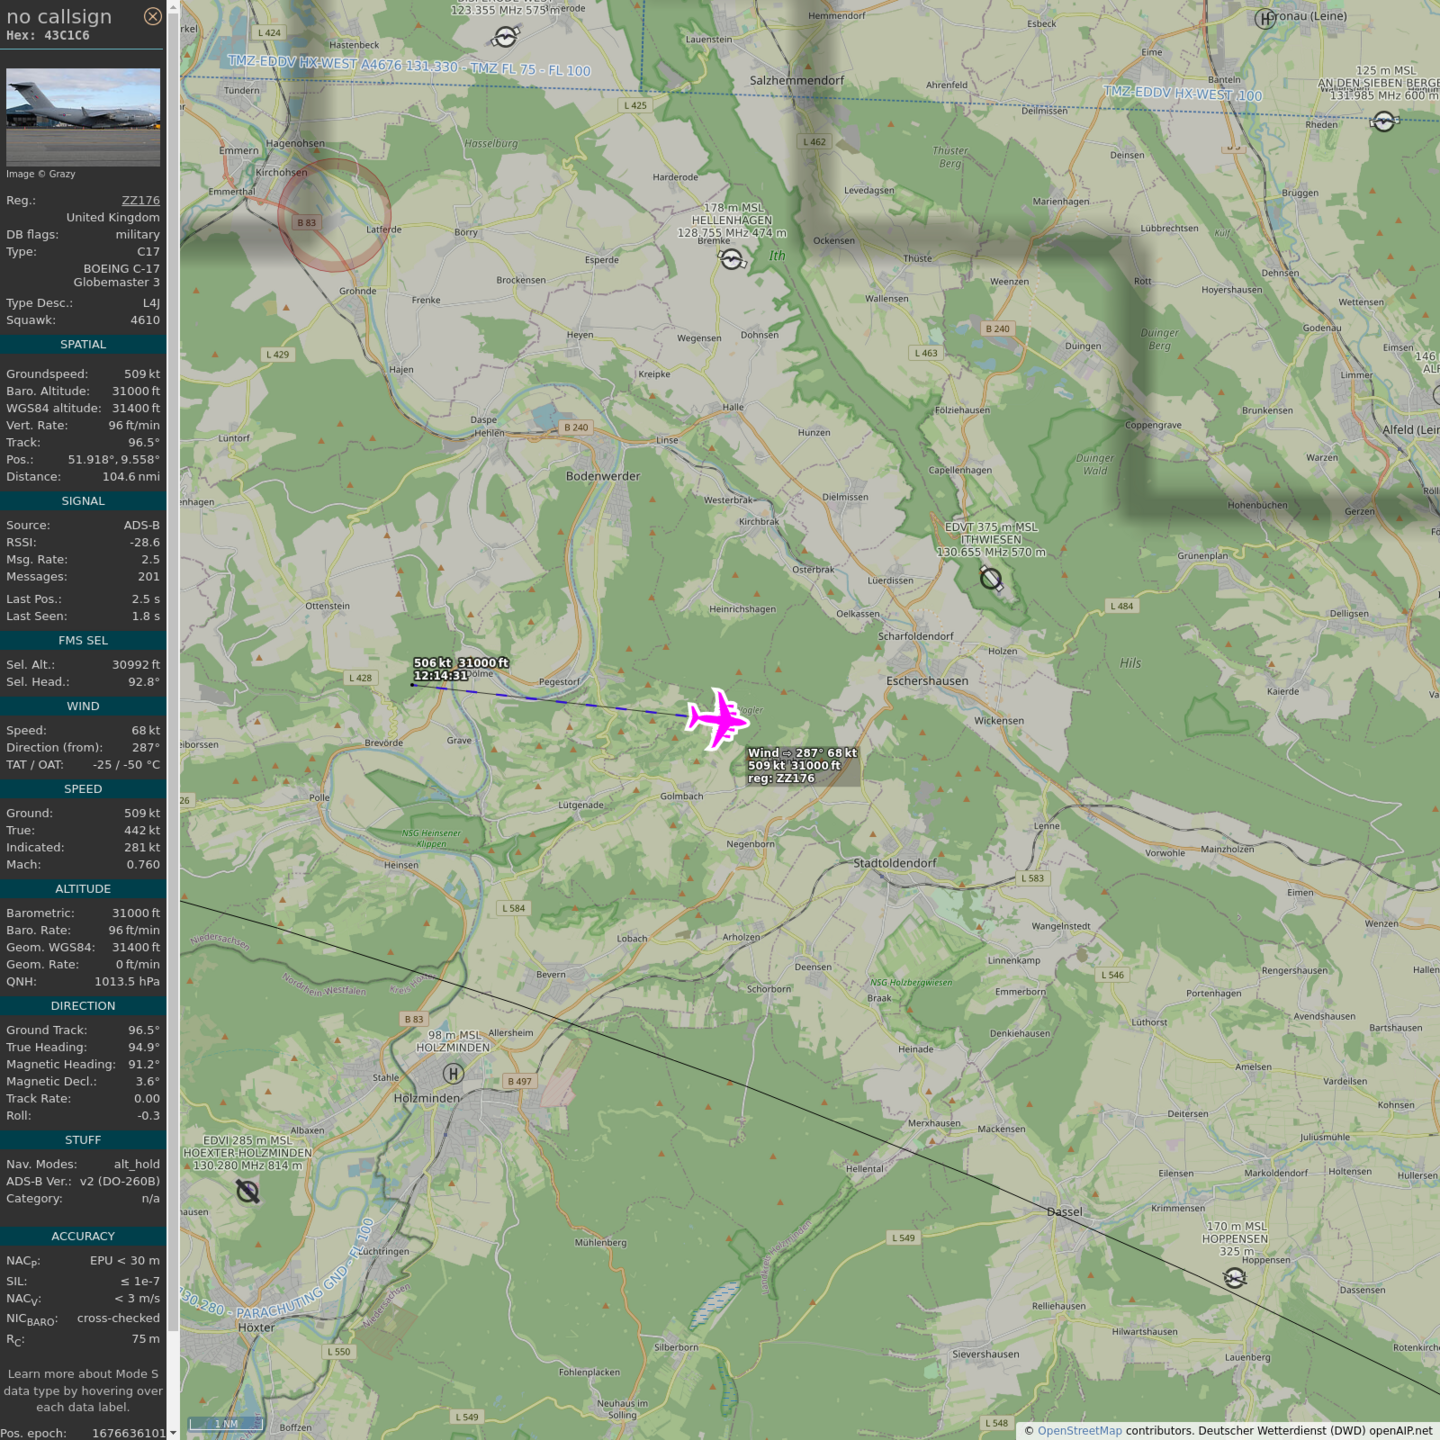
Task: Click the Gronau (Leine) helipad icon
Action: point(1266,19)
